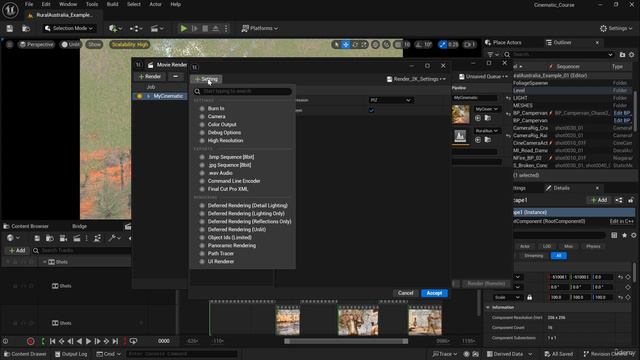Open the File menu
The width and height of the screenshot is (640, 360).
pyautogui.click(x=29, y=4)
